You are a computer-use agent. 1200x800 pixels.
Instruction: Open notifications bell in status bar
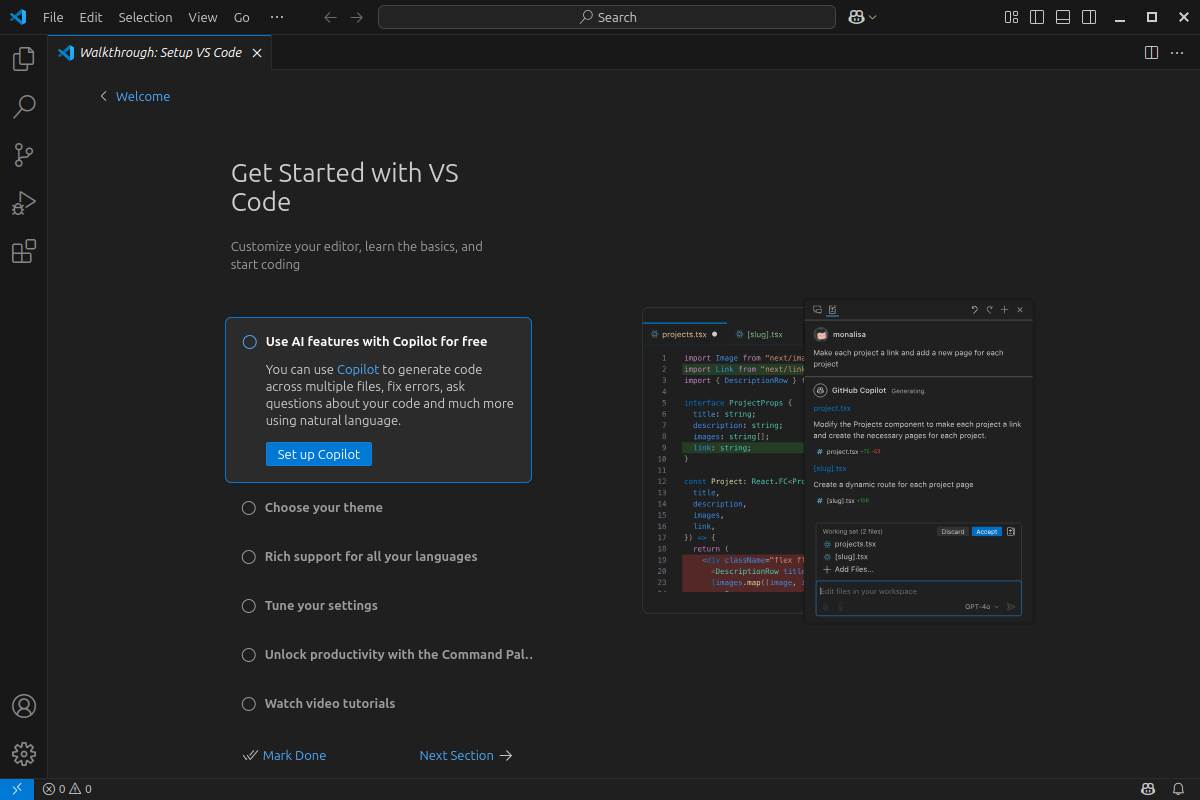coord(1180,789)
